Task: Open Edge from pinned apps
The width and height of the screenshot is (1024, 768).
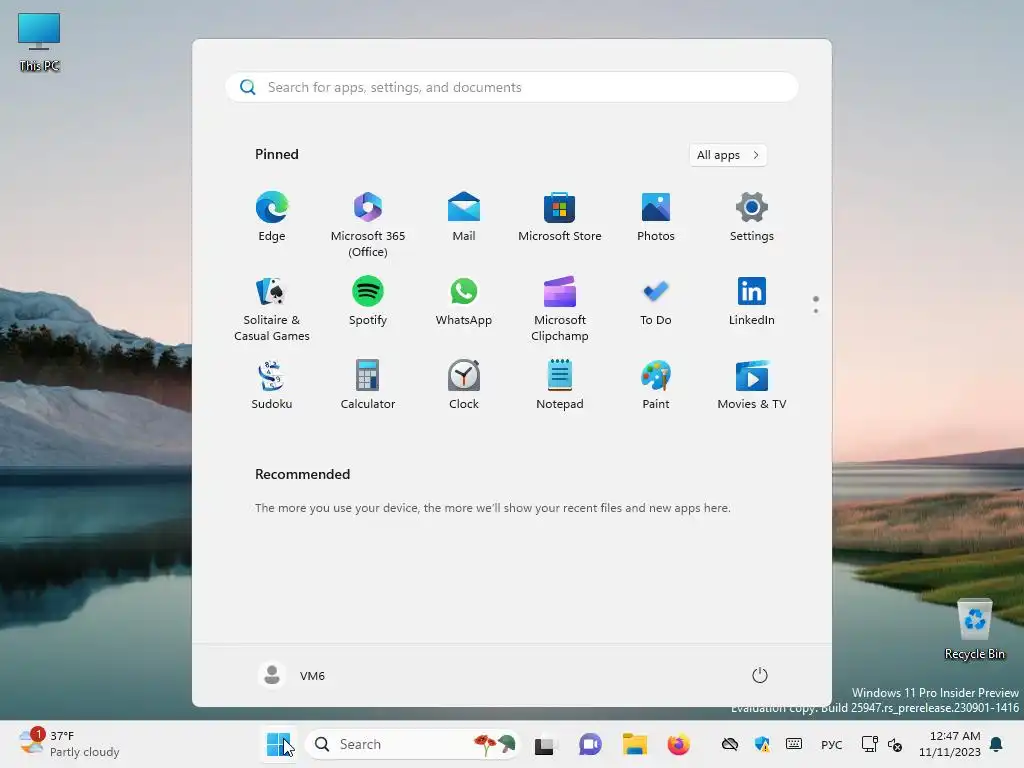Action: pyautogui.click(x=272, y=217)
